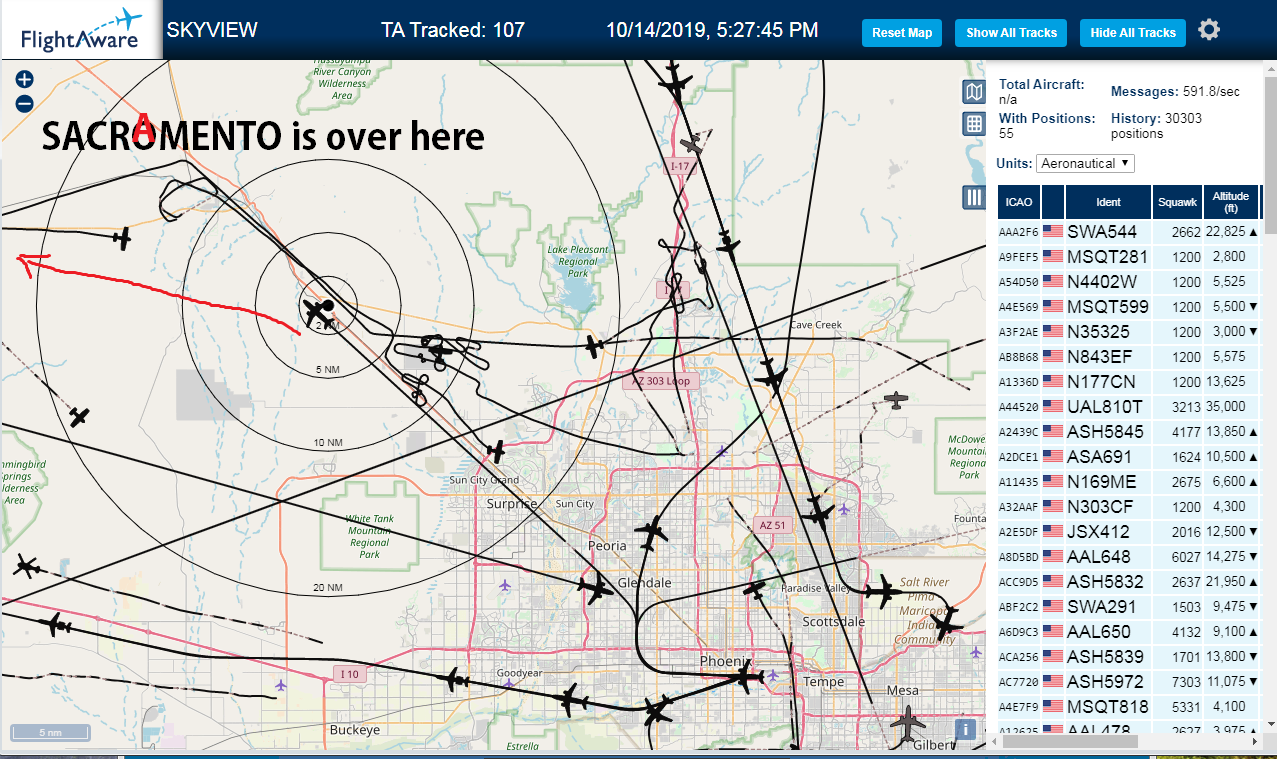Select the N303CF row
1277x759 pixels.
pos(1129,506)
